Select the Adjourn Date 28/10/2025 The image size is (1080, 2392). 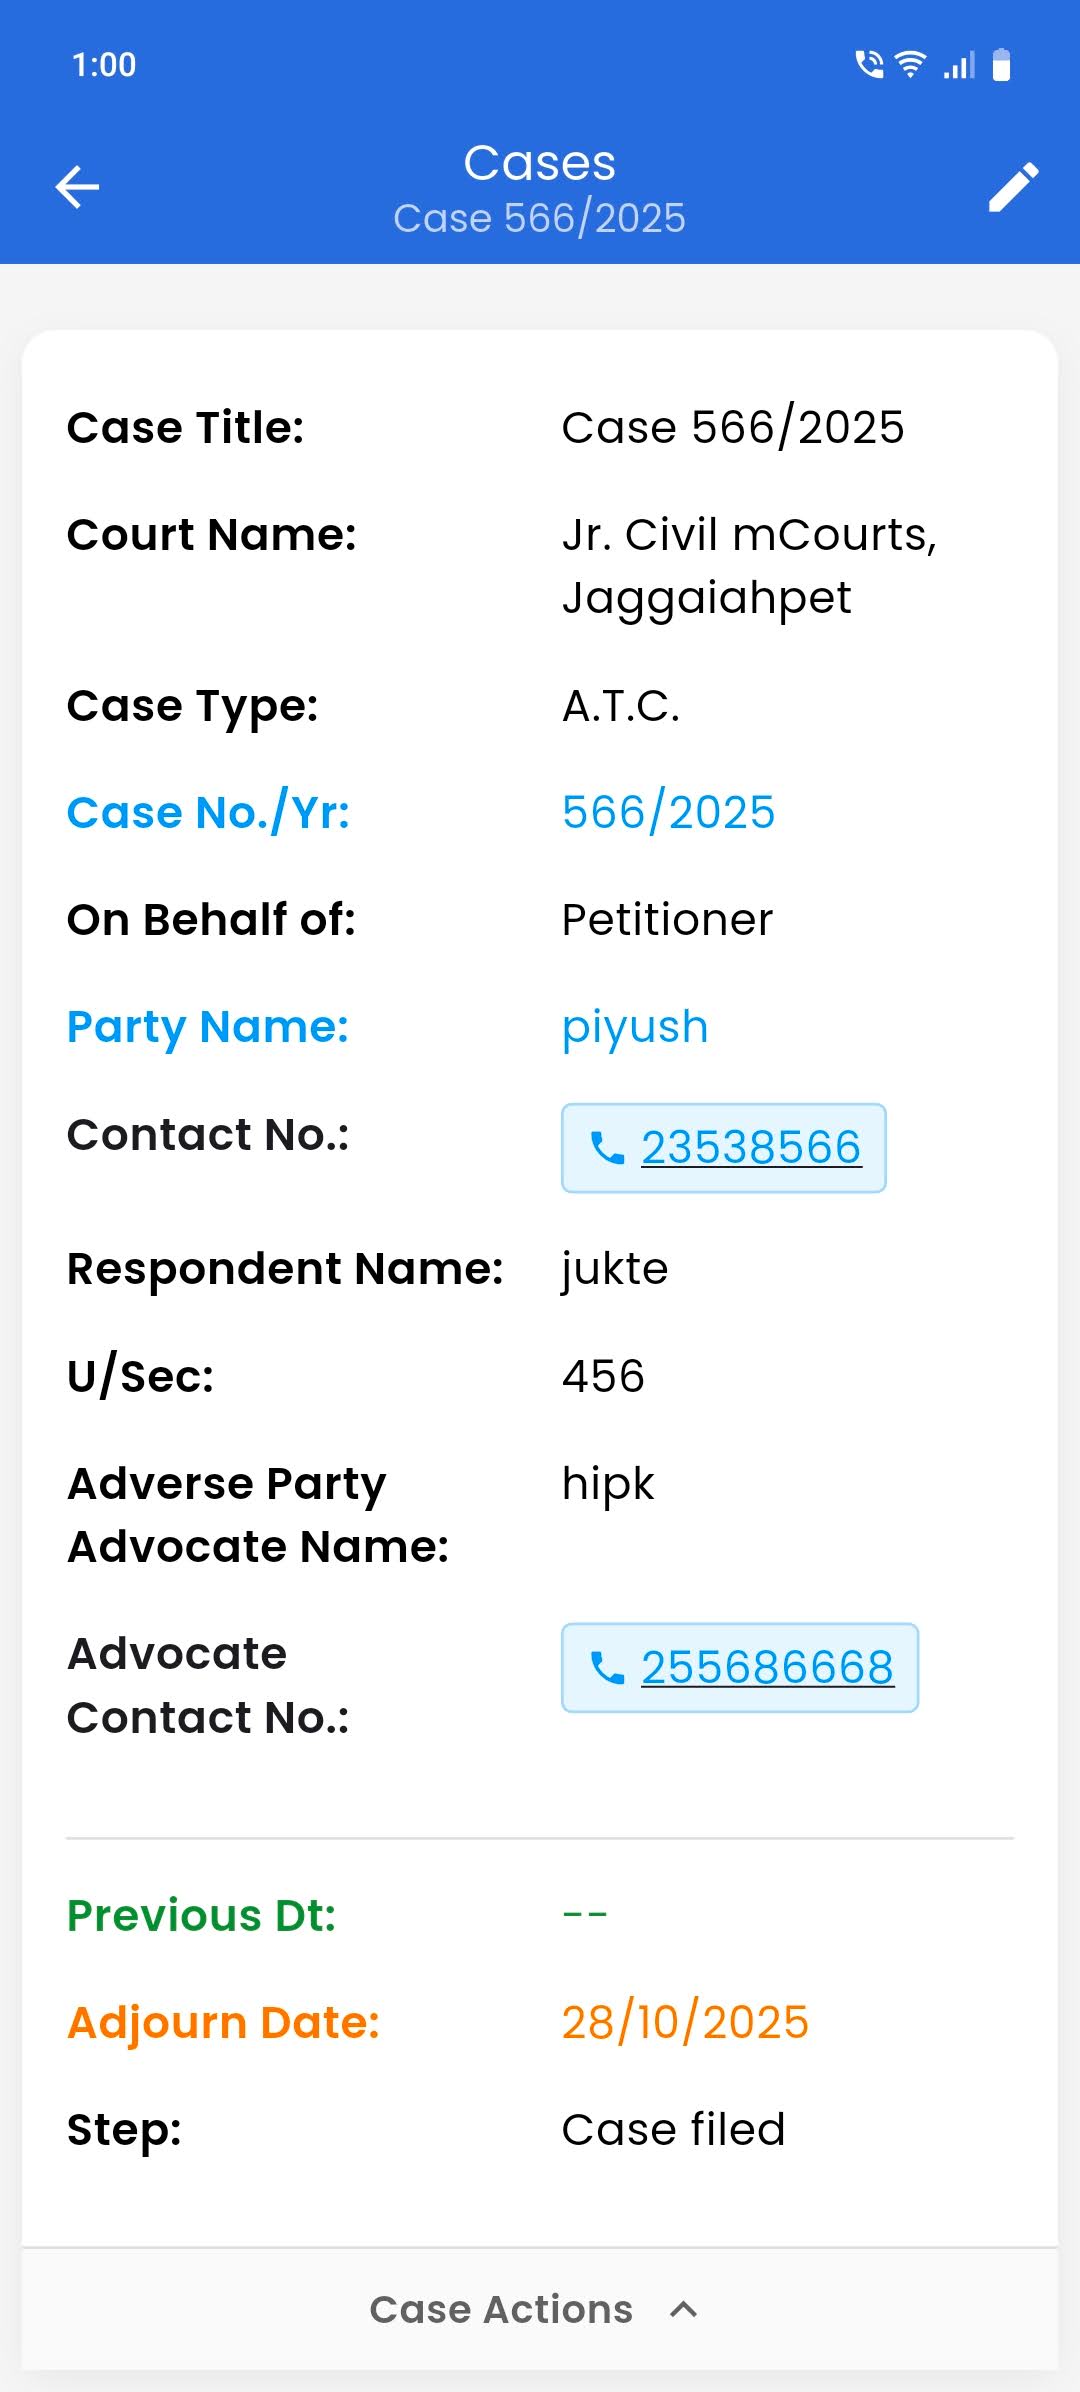coord(684,2022)
